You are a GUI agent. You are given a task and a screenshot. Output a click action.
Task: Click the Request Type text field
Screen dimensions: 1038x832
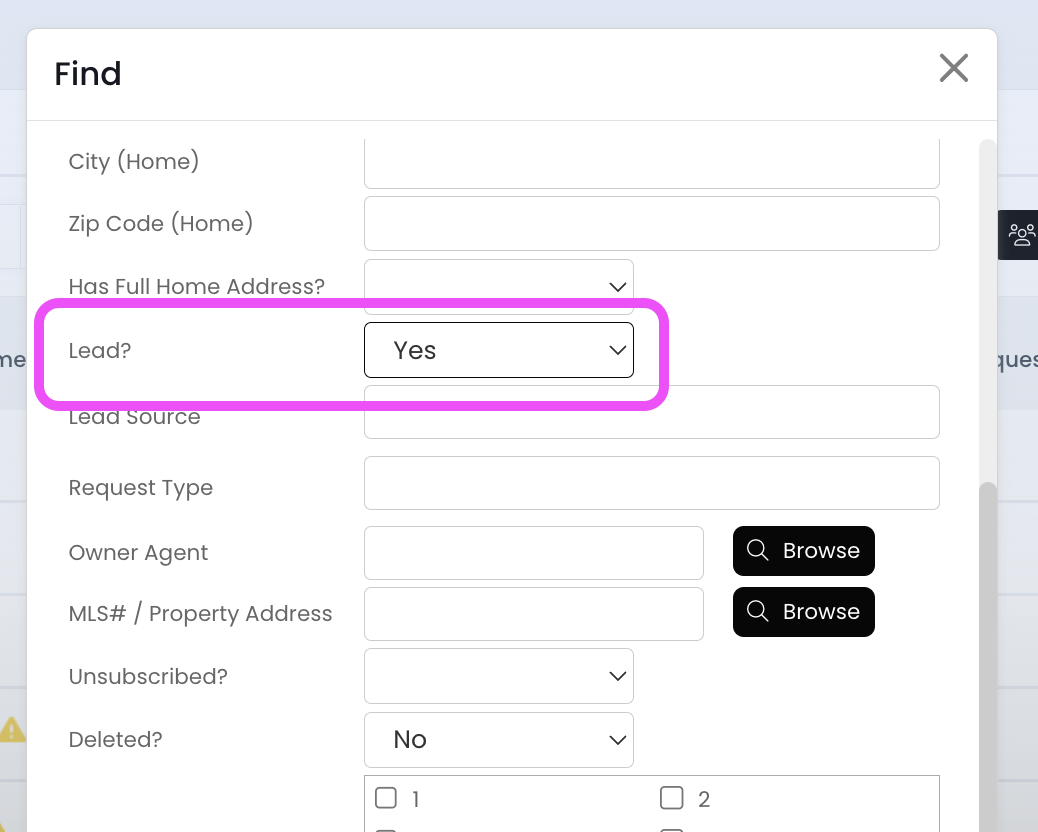pyautogui.click(x=651, y=483)
